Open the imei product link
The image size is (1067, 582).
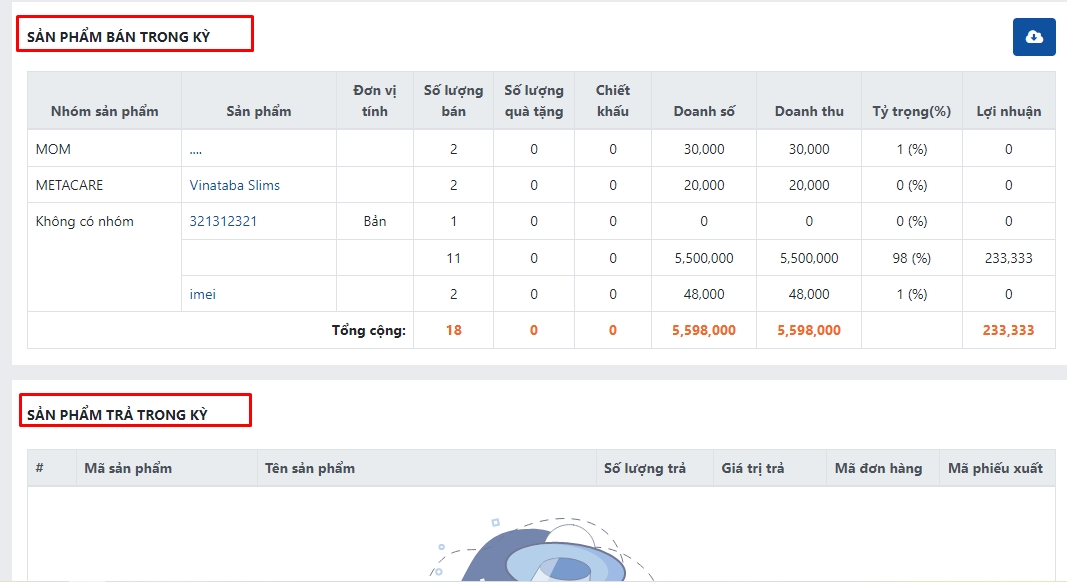coord(203,294)
